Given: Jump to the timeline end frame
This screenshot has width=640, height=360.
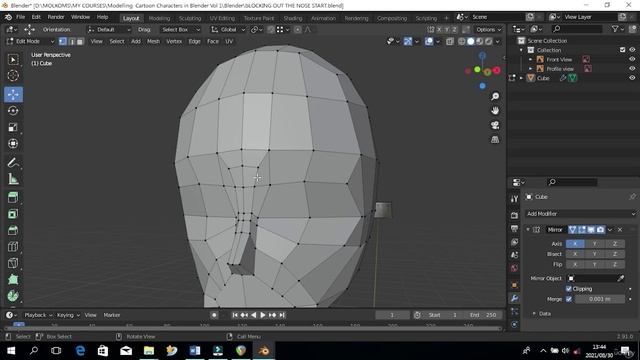Looking at the screenshot, I should point(282,315).
